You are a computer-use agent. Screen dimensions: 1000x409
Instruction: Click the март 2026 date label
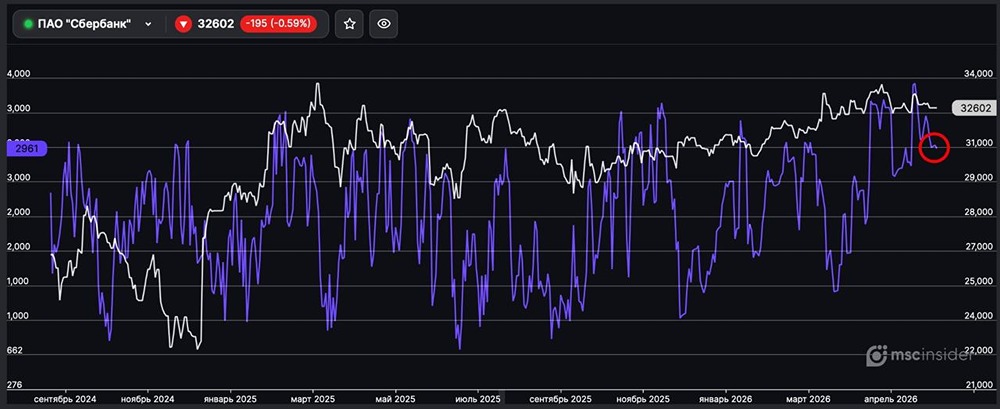[x=809, y=399]
